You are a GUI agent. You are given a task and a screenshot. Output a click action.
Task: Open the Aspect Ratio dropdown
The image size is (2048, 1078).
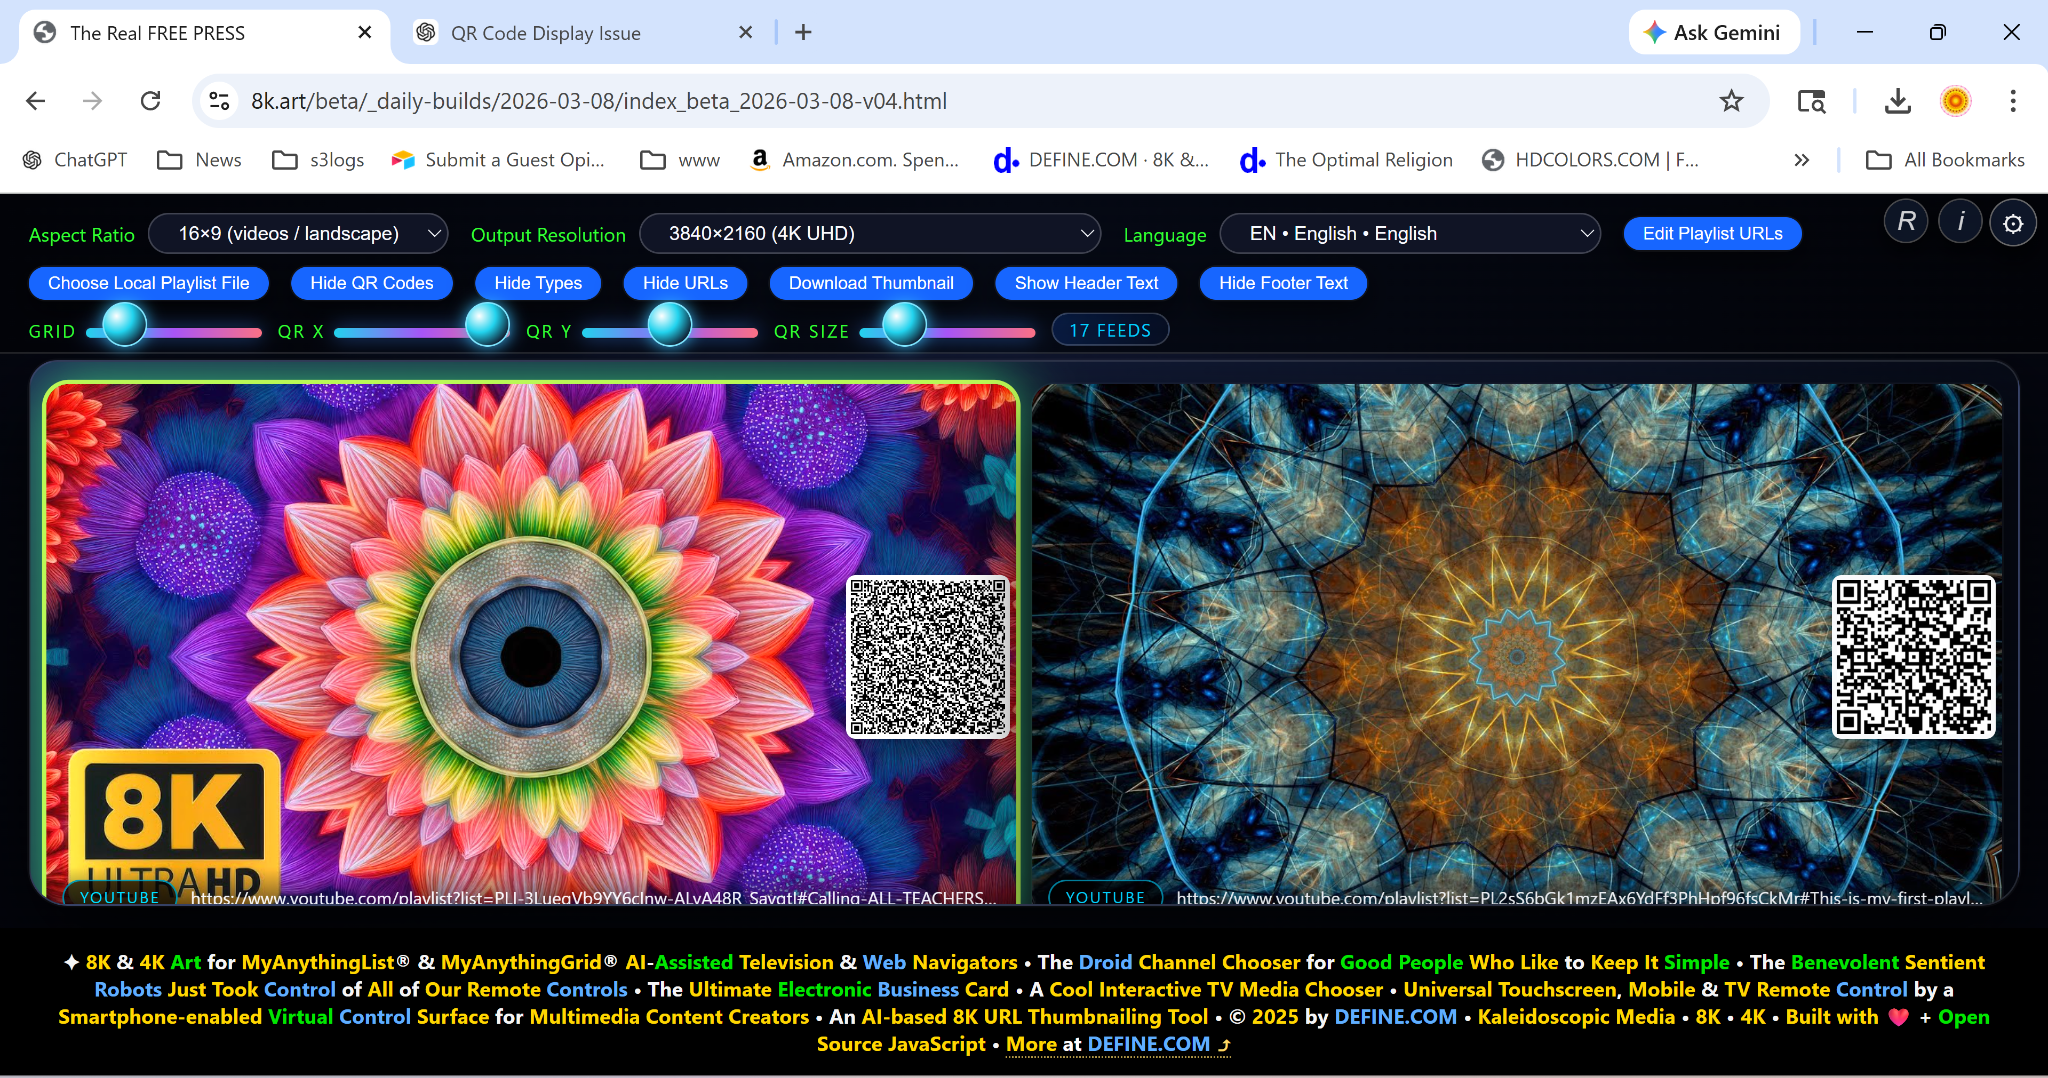[x=298, y=234]
